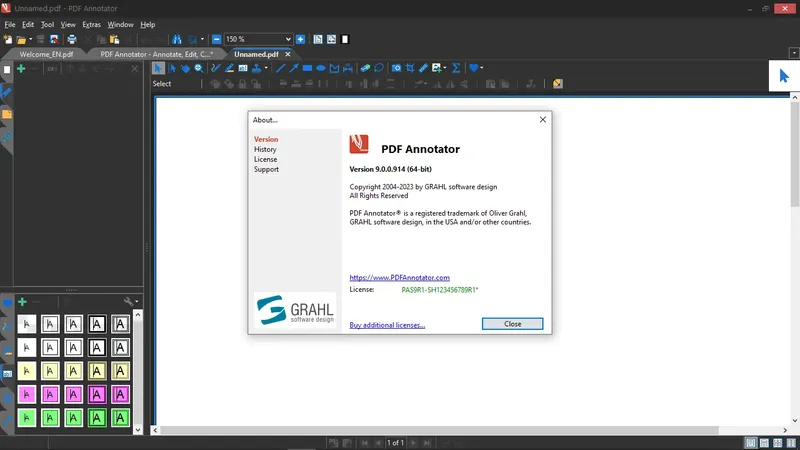Expand the Insert image dropdown arrow
This screenshot has height=450, width=800.
(445, 68)
